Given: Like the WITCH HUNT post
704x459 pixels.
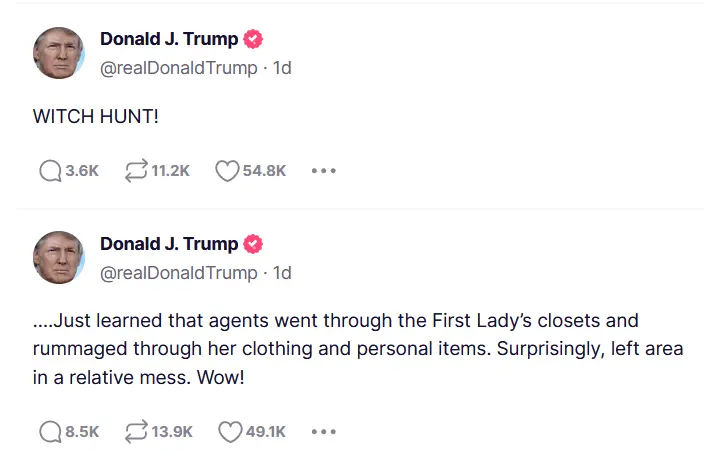Looking at the screenshot, I should point(227,171).
